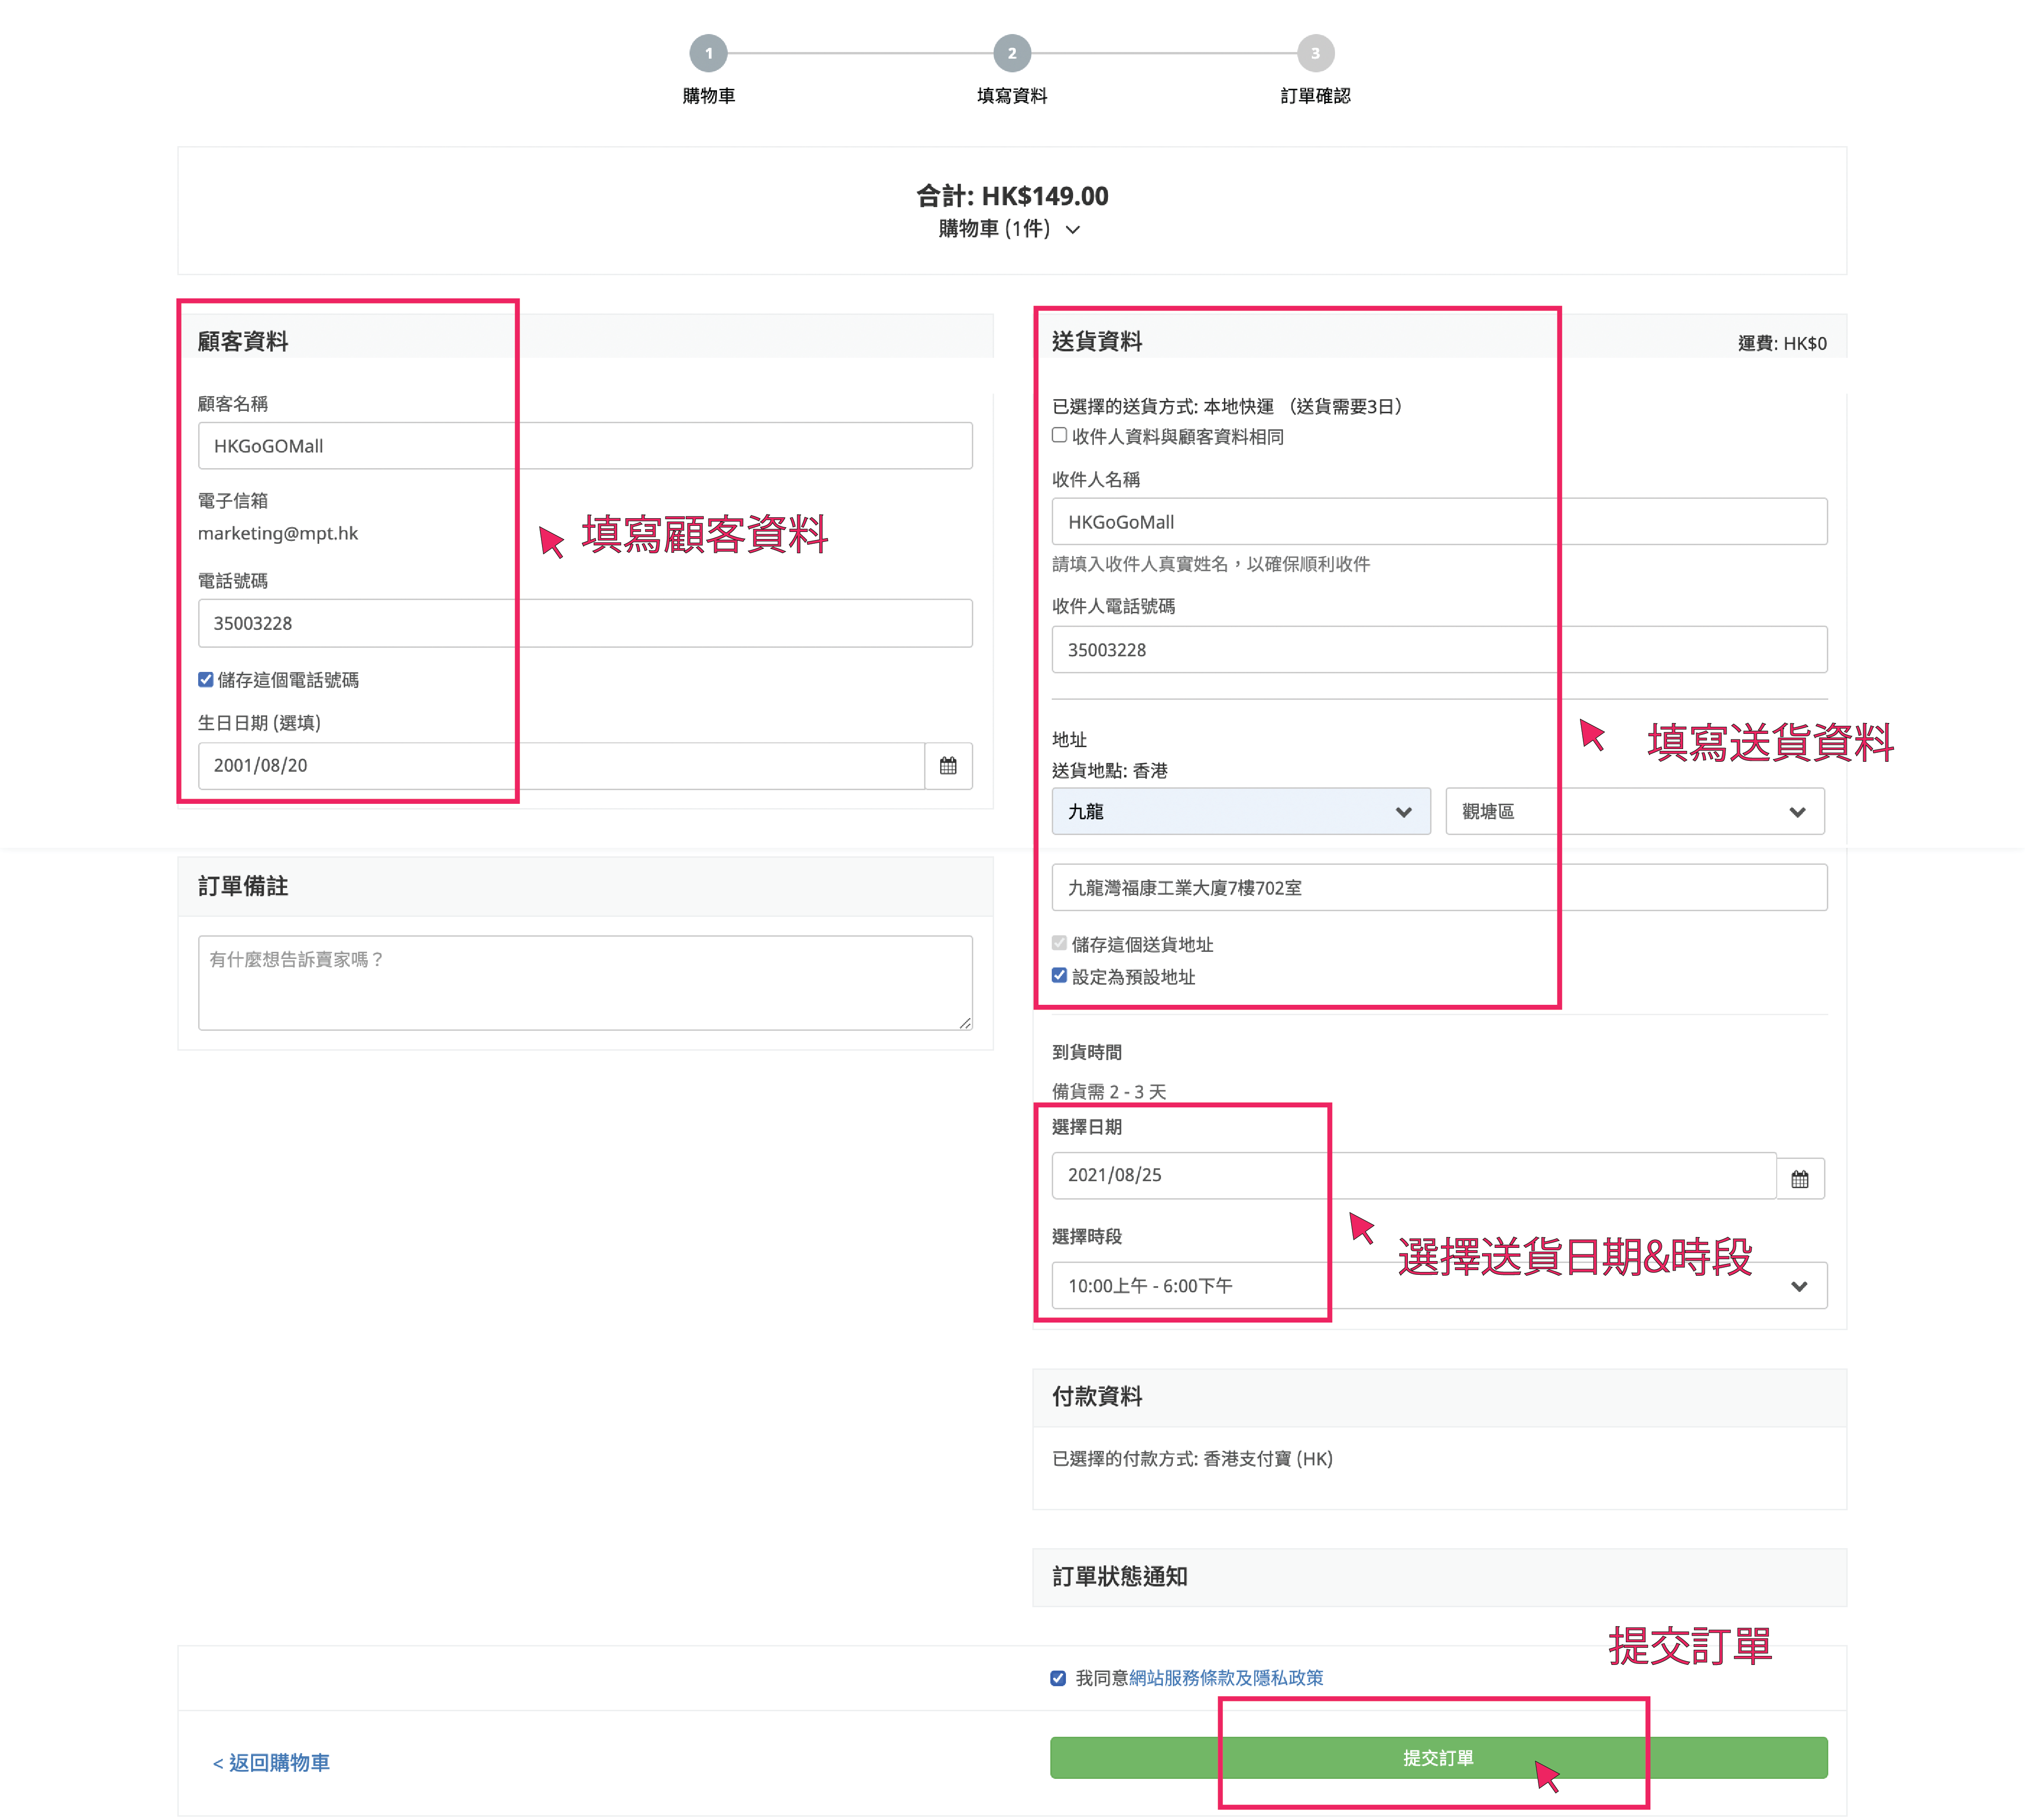Click step 2 fill information circle
Image resolution: width=2025 pixels, height=1820 pixels.
coord(1012,53)
